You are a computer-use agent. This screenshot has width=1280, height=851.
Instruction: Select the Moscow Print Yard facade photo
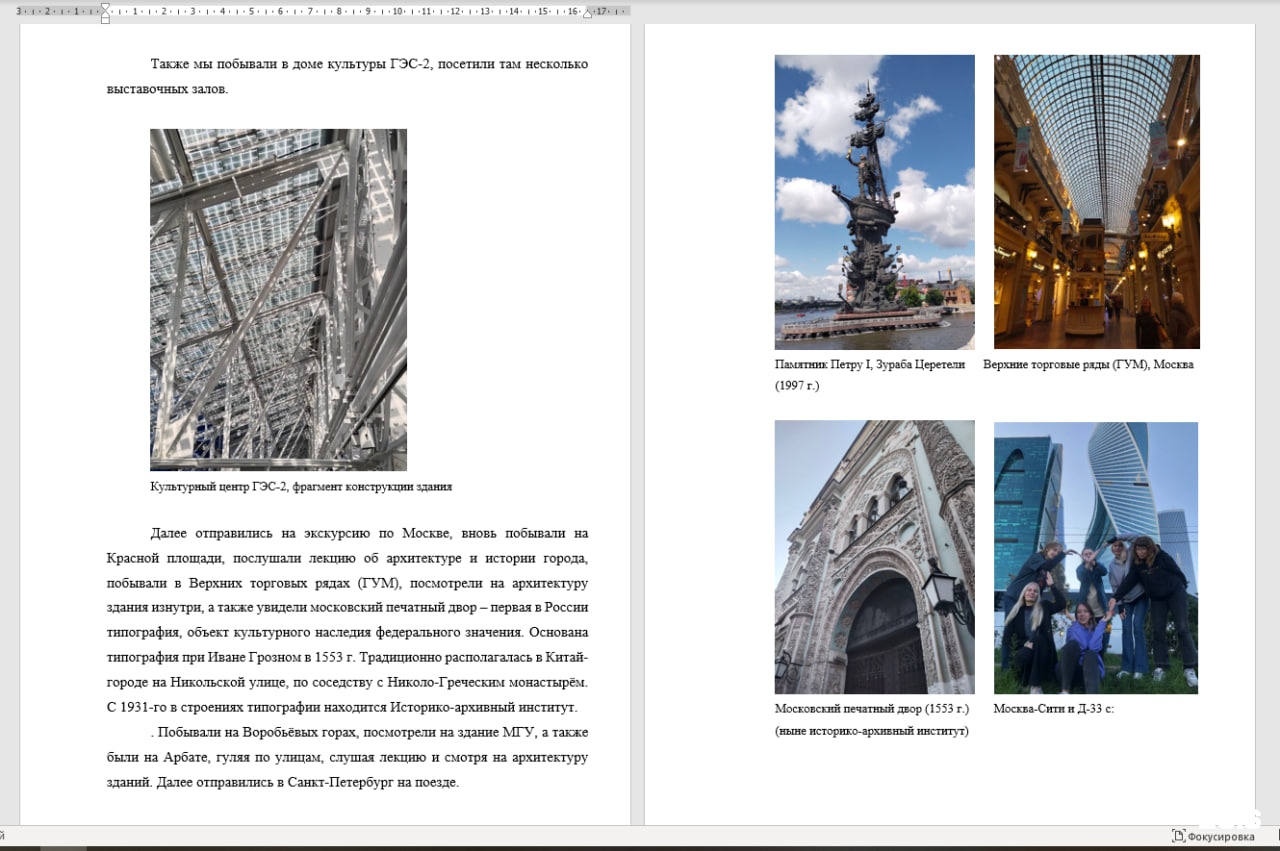click(874, 557)
